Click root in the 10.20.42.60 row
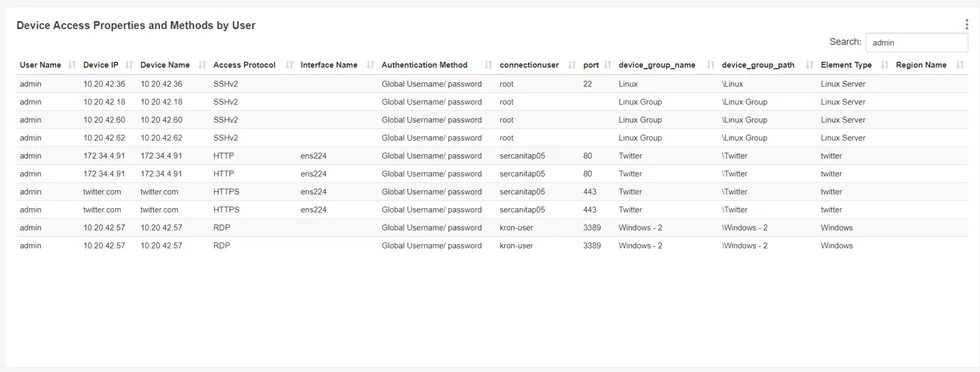 (507, 120)
